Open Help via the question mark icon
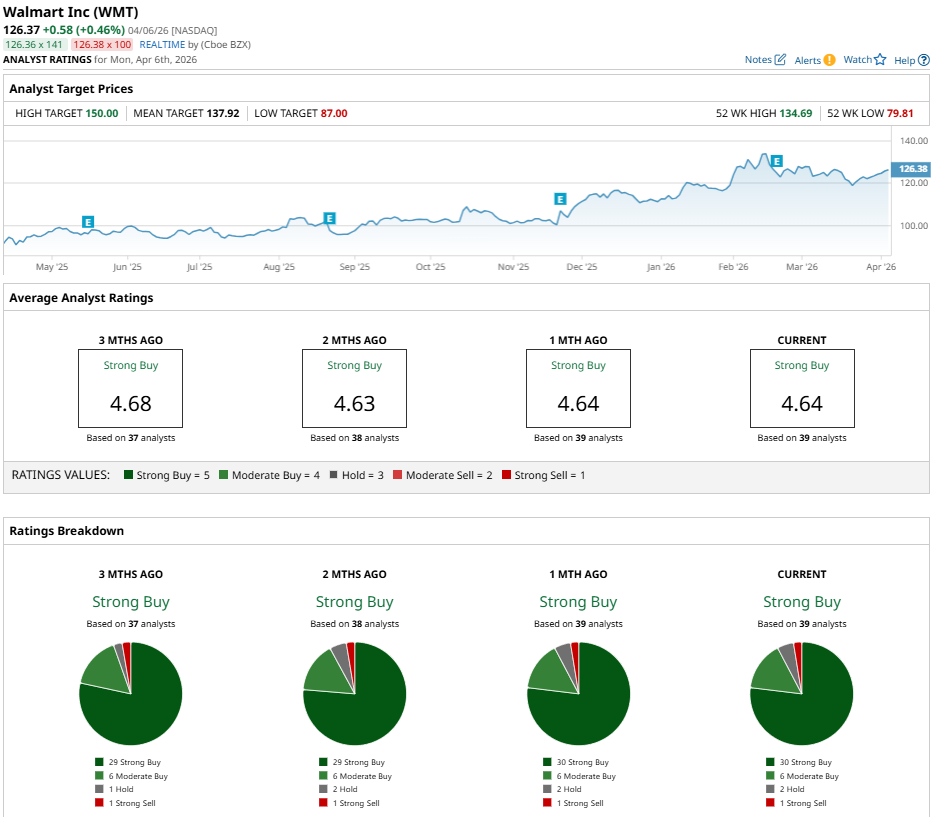This screenshot has height=817, width=937. tap(924, 60)
